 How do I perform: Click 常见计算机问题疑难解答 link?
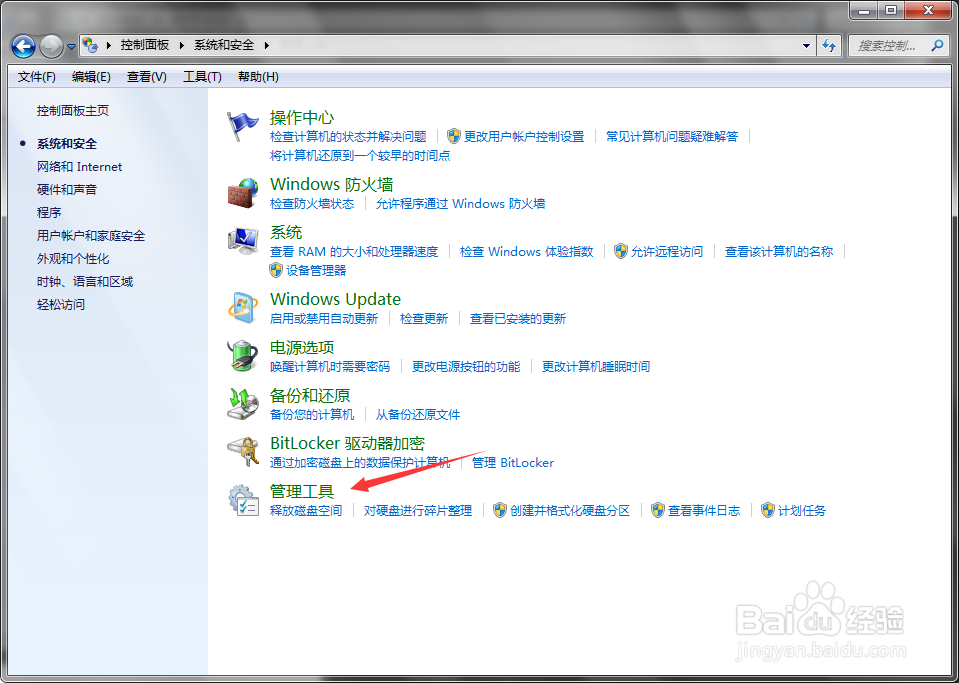click(672, 136)
